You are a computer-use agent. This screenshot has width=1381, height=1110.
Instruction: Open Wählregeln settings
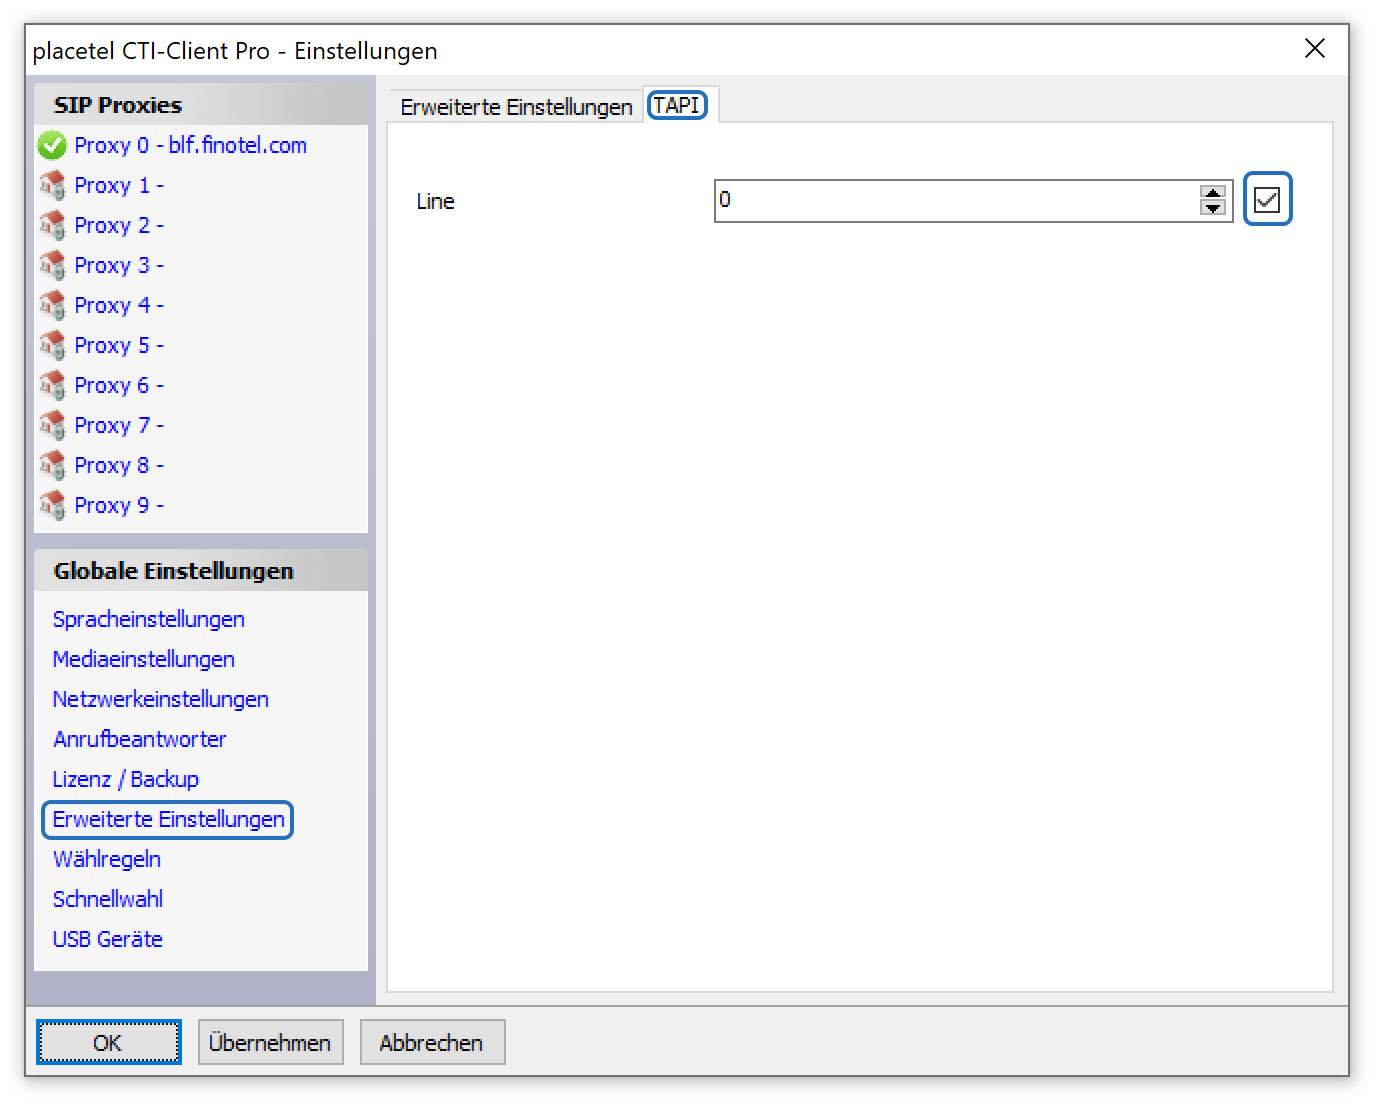pyautogui.click(x=107, y=860)
